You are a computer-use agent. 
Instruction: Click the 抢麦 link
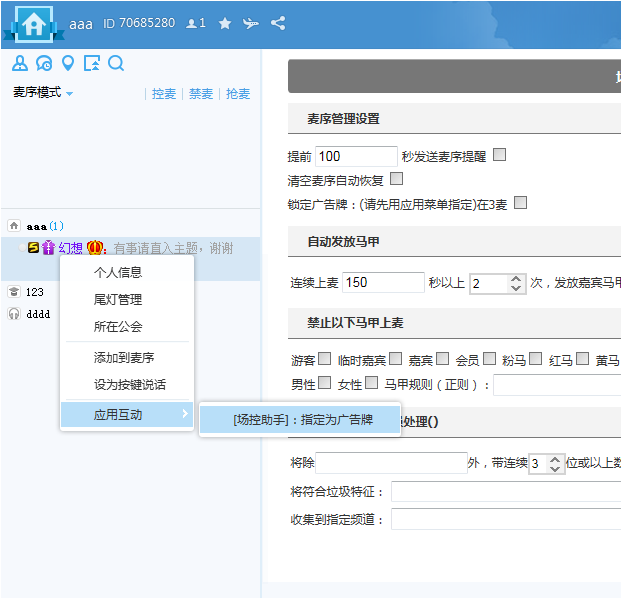pos(238,94)
